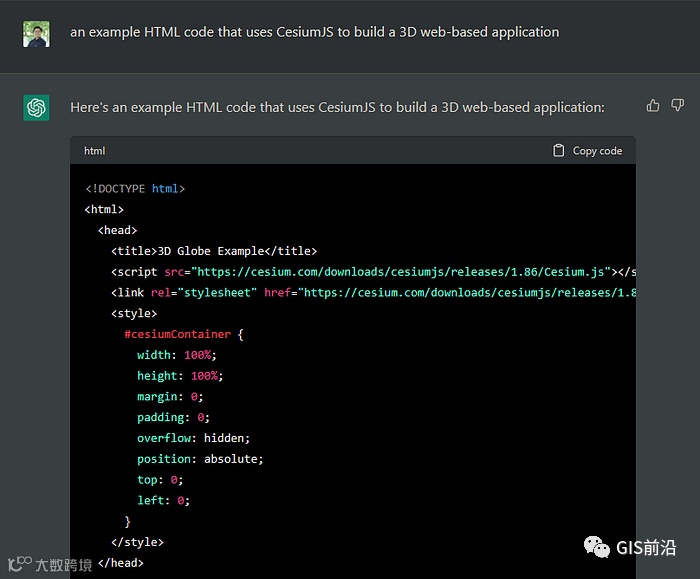Viewport: 700px width, 579px height.
Task: Click the width: 100% code line
Action: 177,355
